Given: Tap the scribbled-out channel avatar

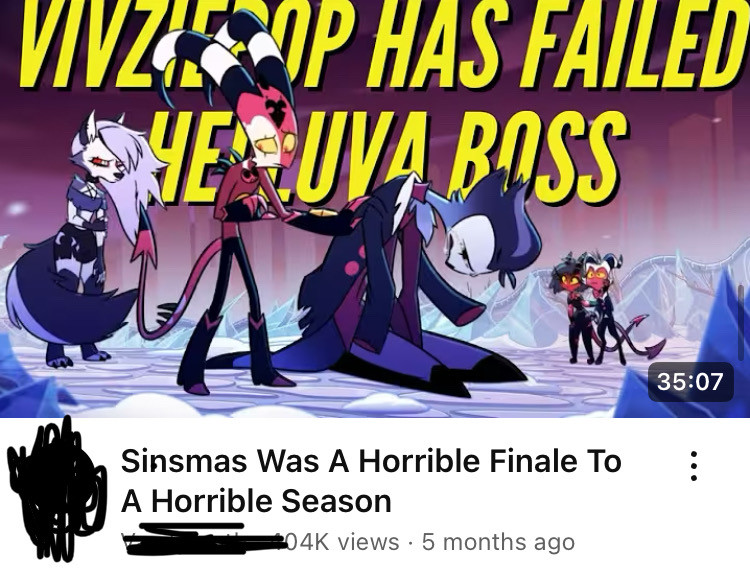Looking at the screenshot, I should [56, 490].
